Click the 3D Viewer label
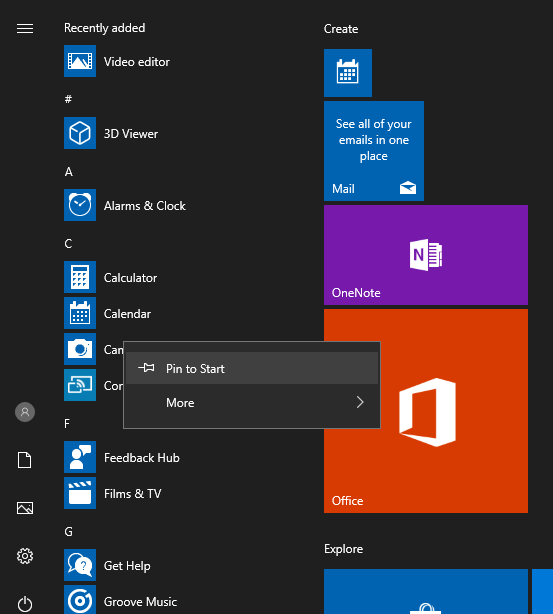553x614 pixels. 131,134
